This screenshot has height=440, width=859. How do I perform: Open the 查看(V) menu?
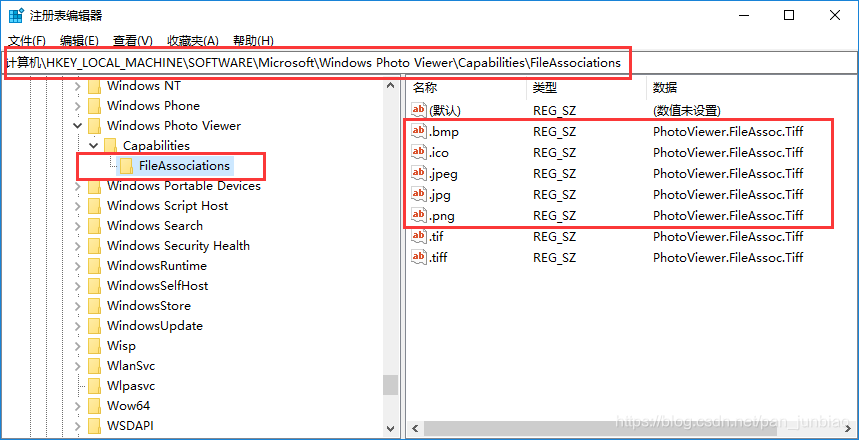coord(133,41)
